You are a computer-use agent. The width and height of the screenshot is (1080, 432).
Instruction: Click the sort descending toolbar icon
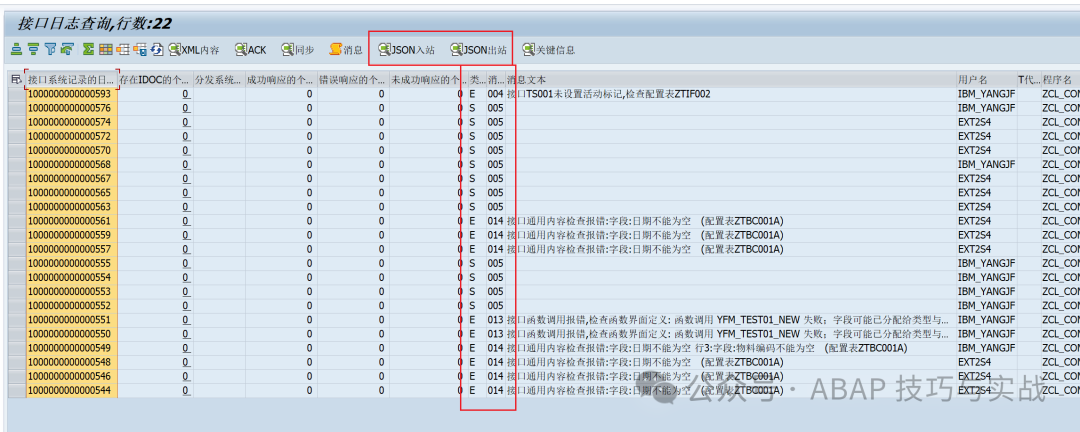coord(33,50)
